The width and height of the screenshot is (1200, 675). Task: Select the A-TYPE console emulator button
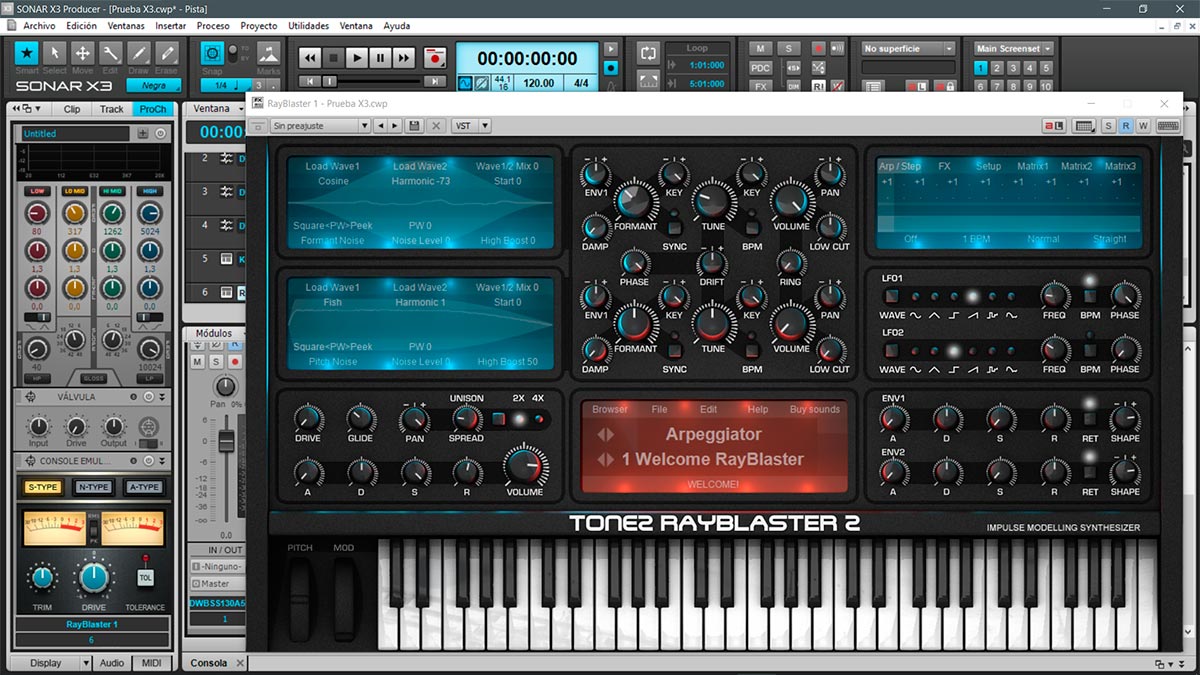(x=144, y=487)
